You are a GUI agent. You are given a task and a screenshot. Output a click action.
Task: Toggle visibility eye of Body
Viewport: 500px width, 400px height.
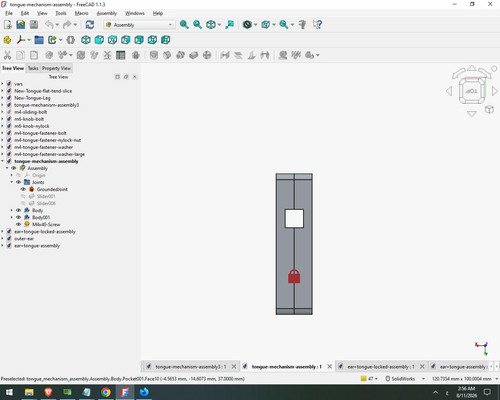(19, 210)
